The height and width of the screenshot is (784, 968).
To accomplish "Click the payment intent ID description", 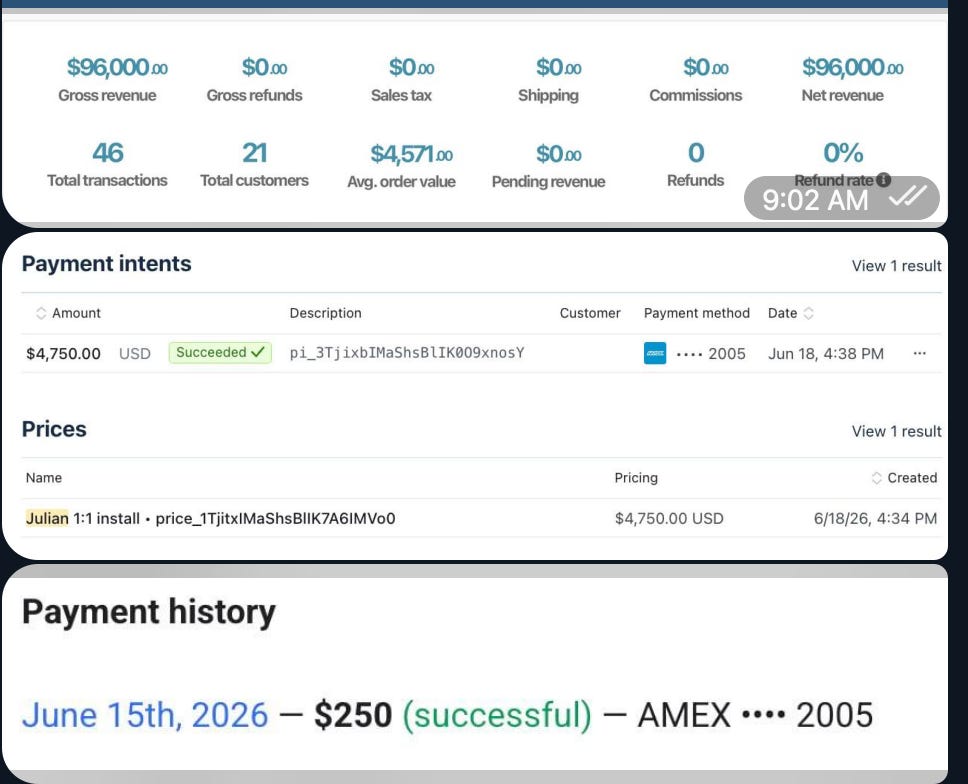I will pos(407,353).
